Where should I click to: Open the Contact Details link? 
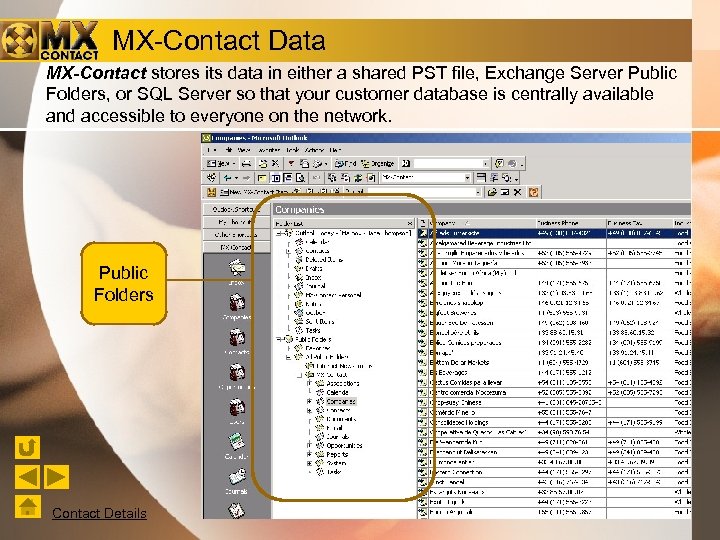(99, 513)
